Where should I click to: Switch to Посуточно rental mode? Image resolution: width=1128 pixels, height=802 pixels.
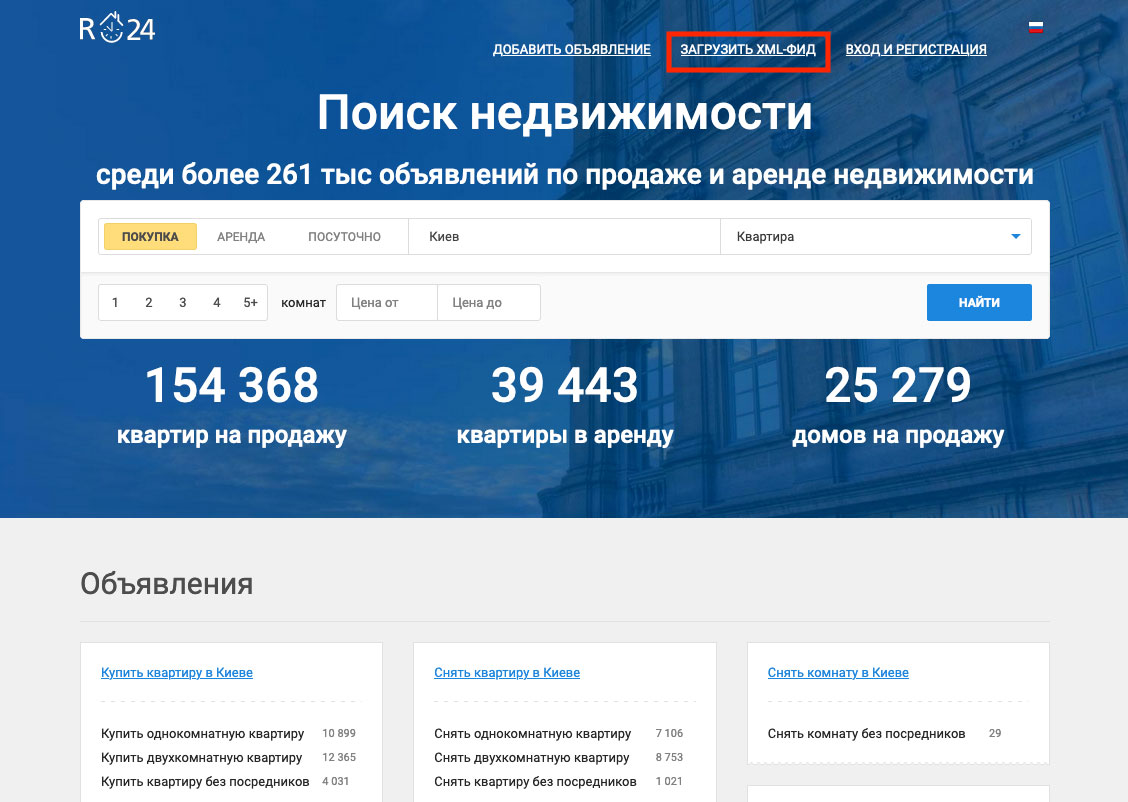coord(344,237)
